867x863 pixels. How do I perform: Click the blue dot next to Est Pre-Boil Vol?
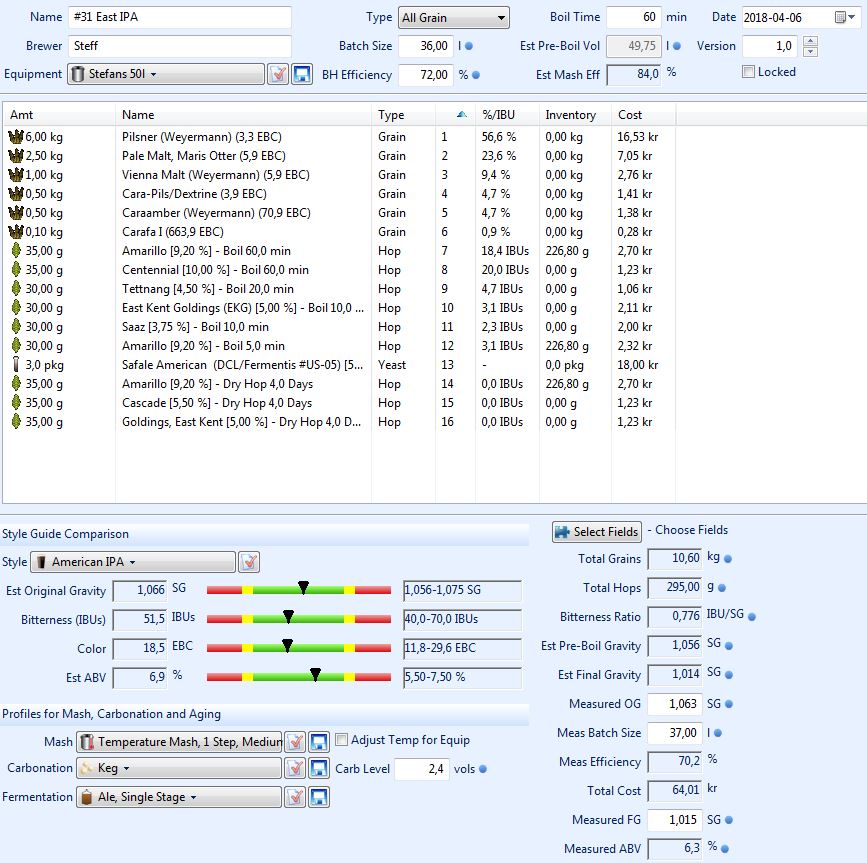[x=677, y=46]
